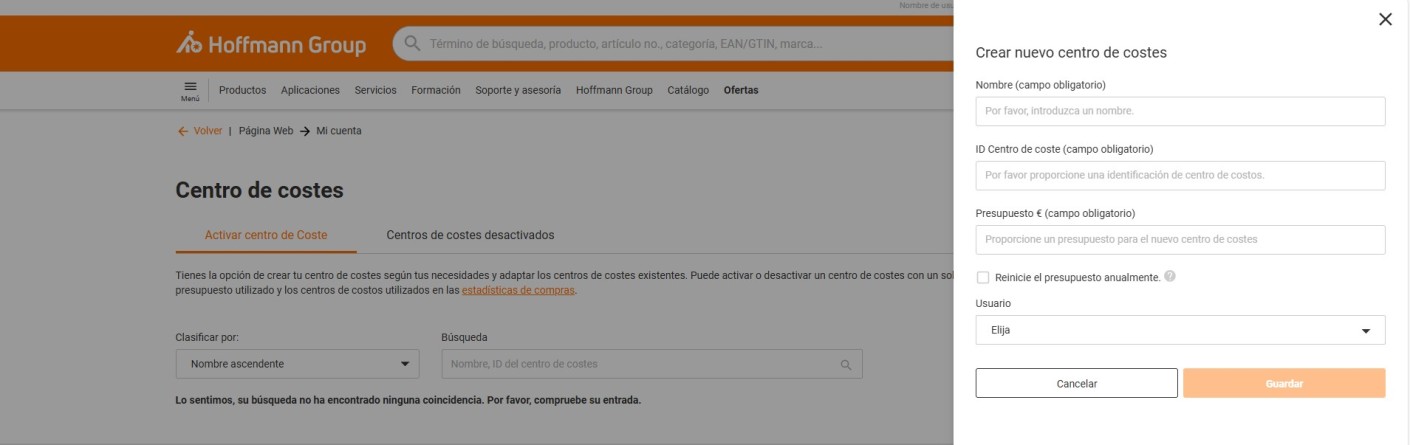
Task: Open the hamburger Menú icon
Action: tap(189, 91)
